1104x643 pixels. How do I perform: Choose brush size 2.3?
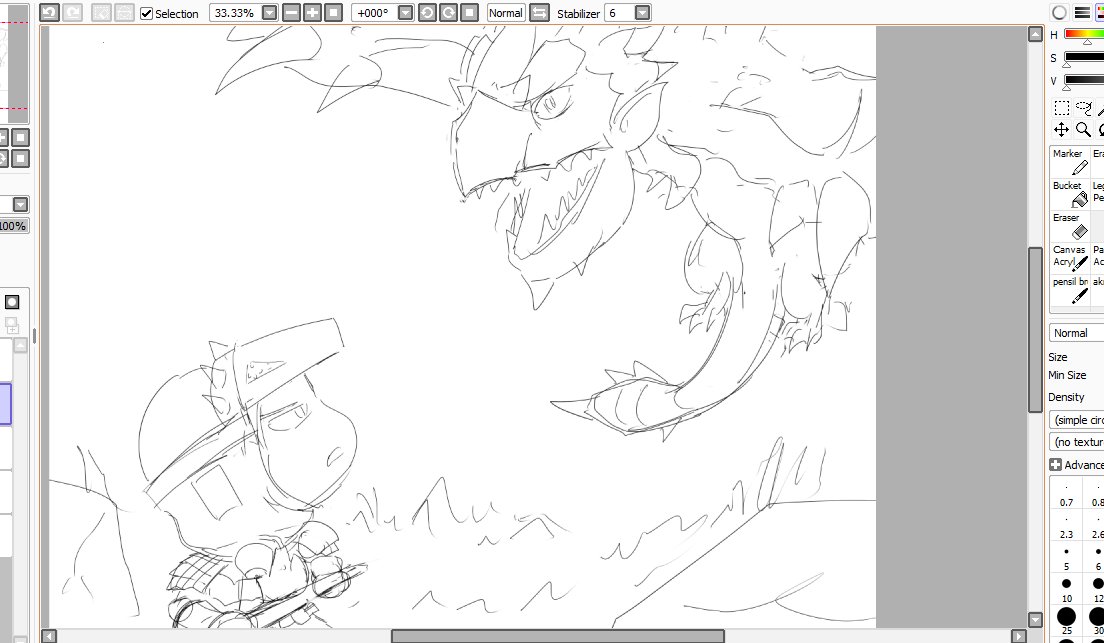[x=1067, y=526]
